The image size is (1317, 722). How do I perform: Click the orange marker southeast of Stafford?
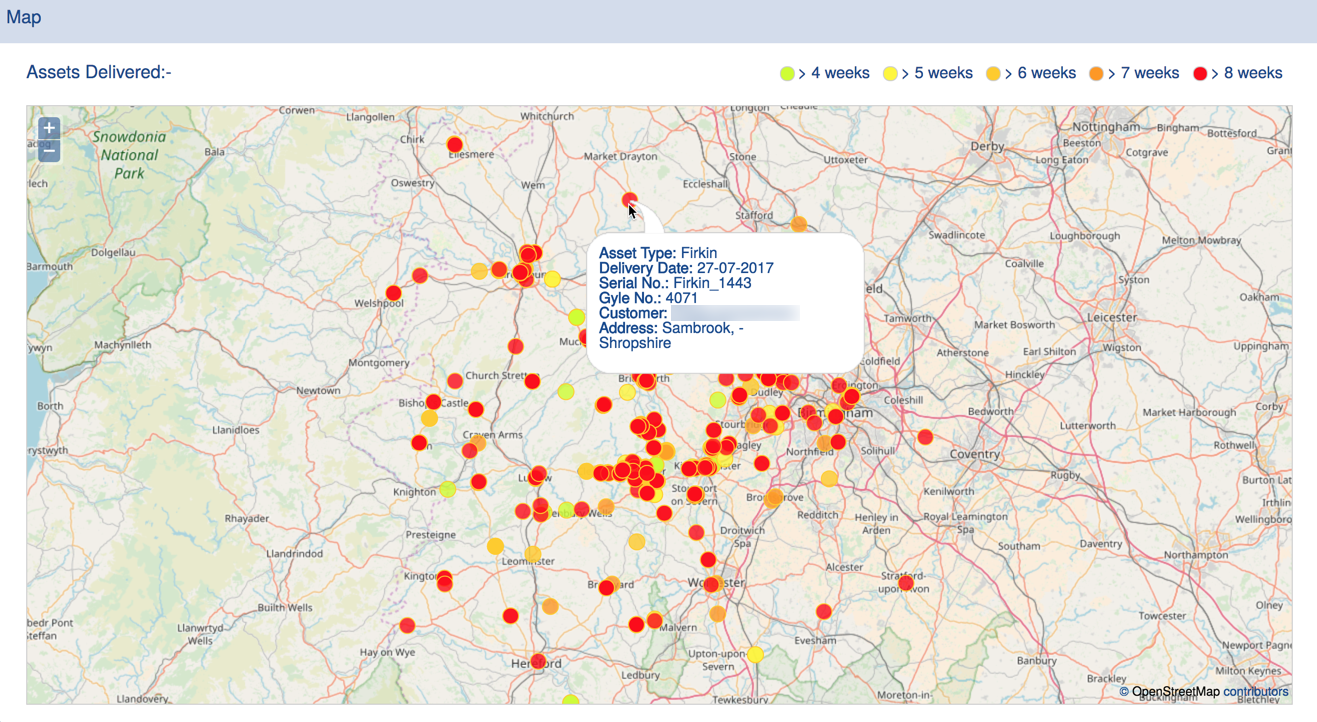799,225
